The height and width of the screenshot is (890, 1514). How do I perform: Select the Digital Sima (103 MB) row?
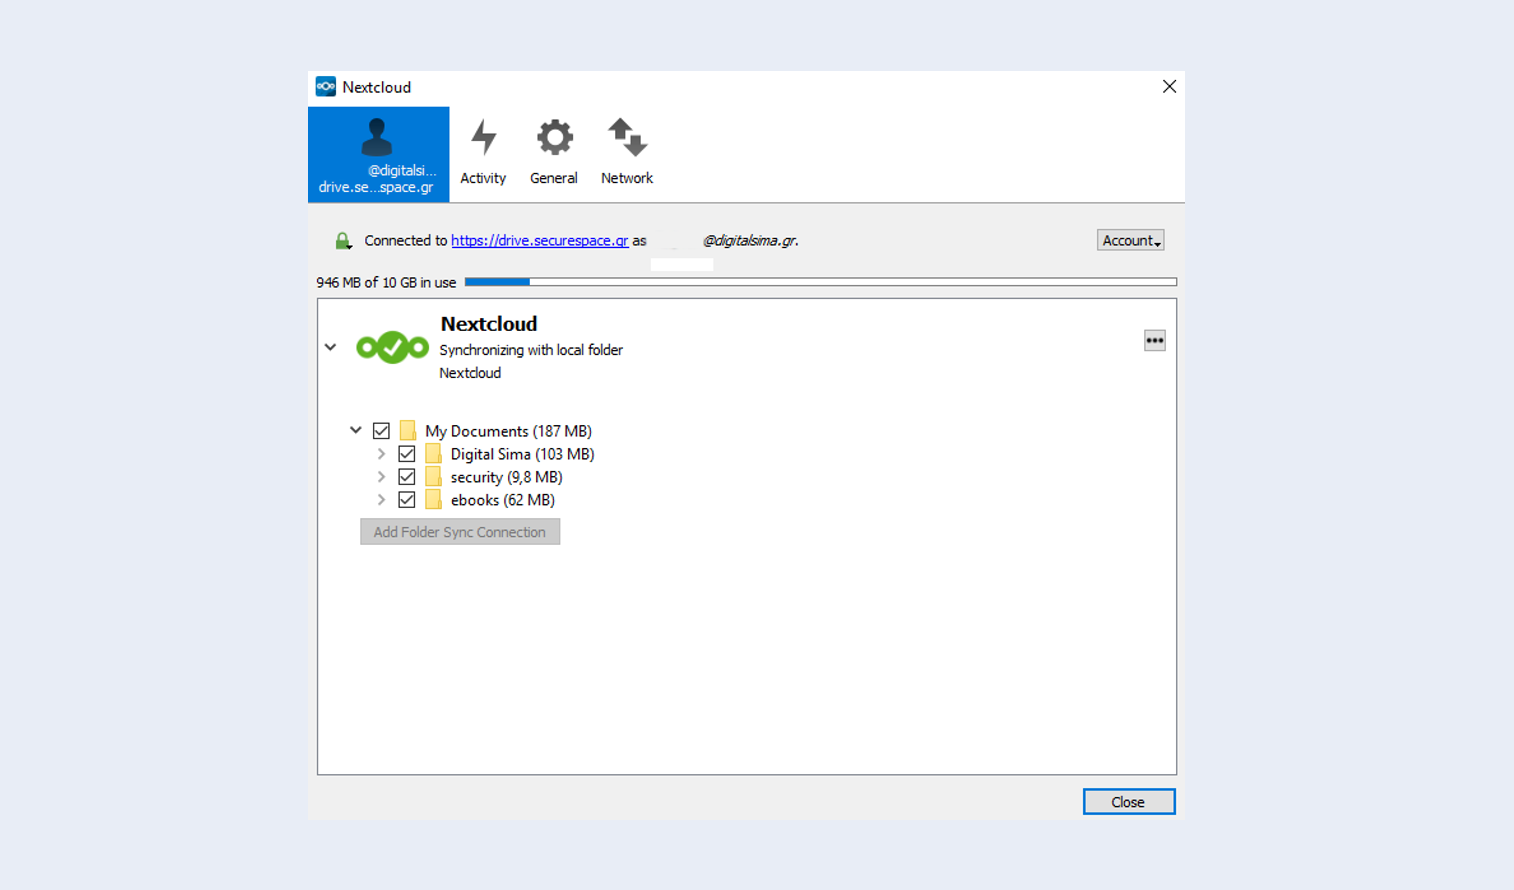point(522,454)
